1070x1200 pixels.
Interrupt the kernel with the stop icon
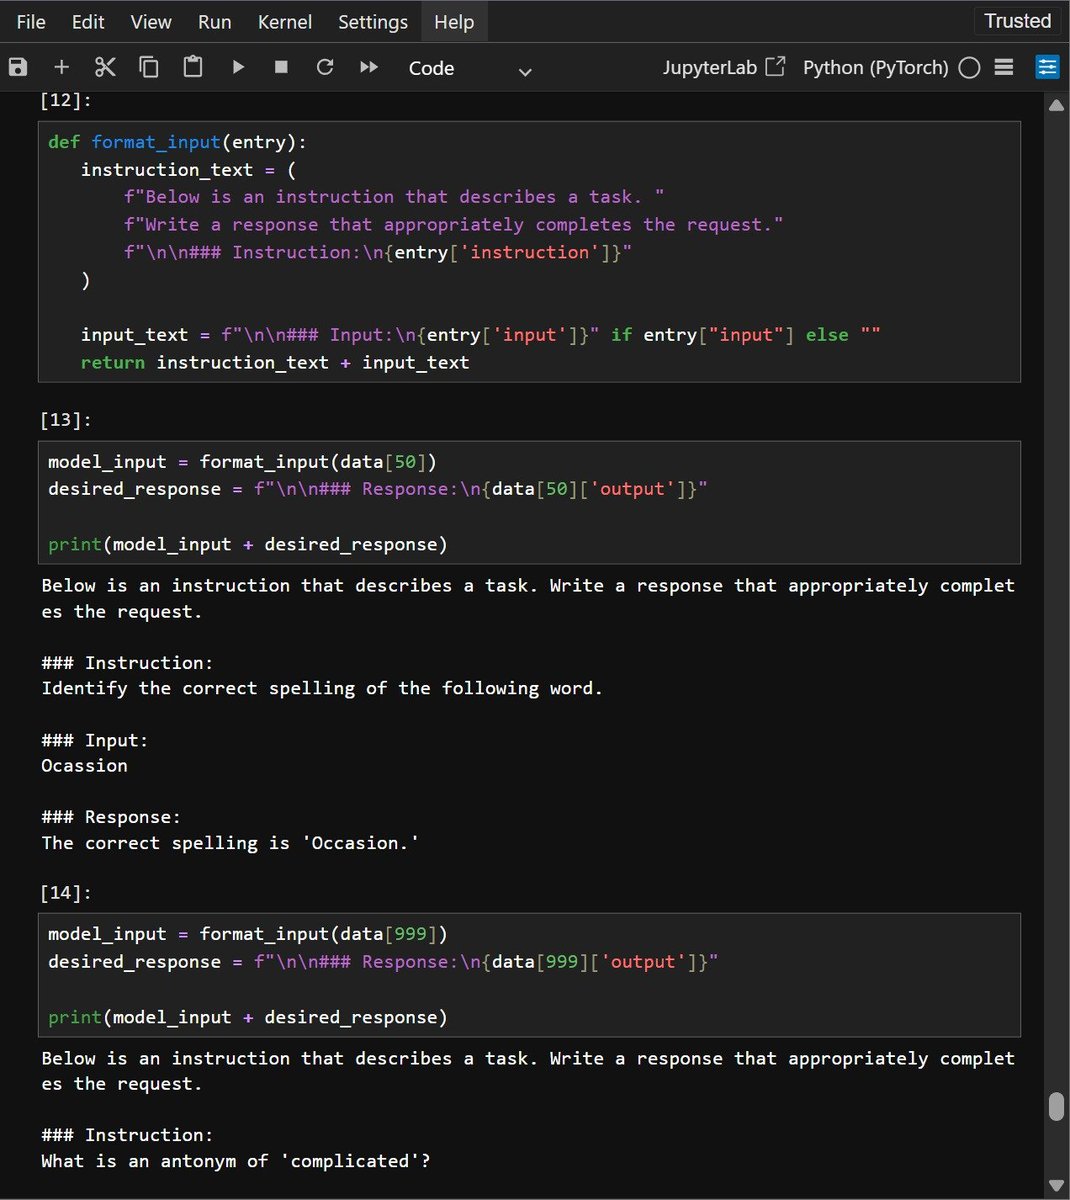point(281,67)
